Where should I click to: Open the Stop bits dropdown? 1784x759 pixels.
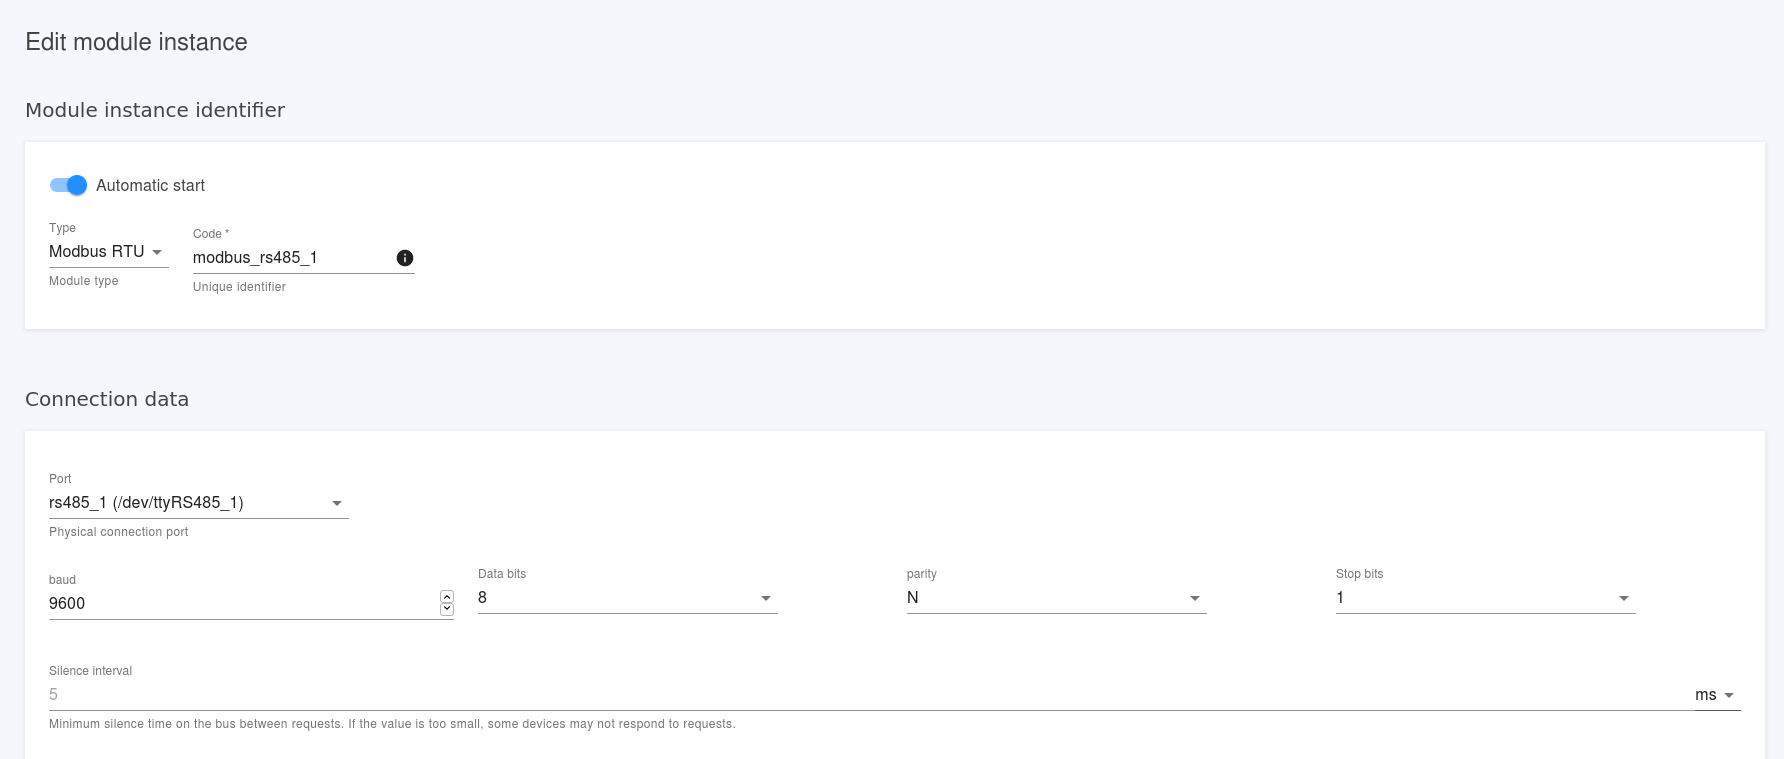point(1485,598)
